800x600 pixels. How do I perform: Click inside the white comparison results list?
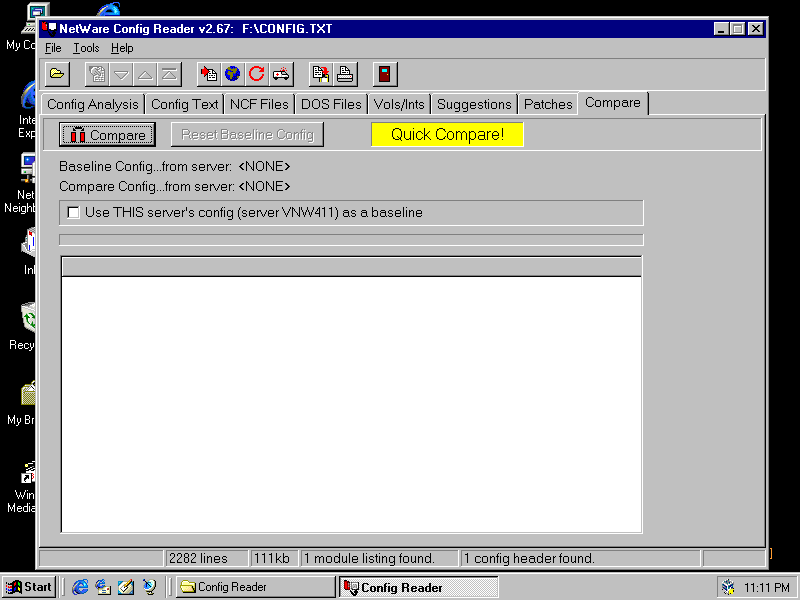(x=351, y=404)
